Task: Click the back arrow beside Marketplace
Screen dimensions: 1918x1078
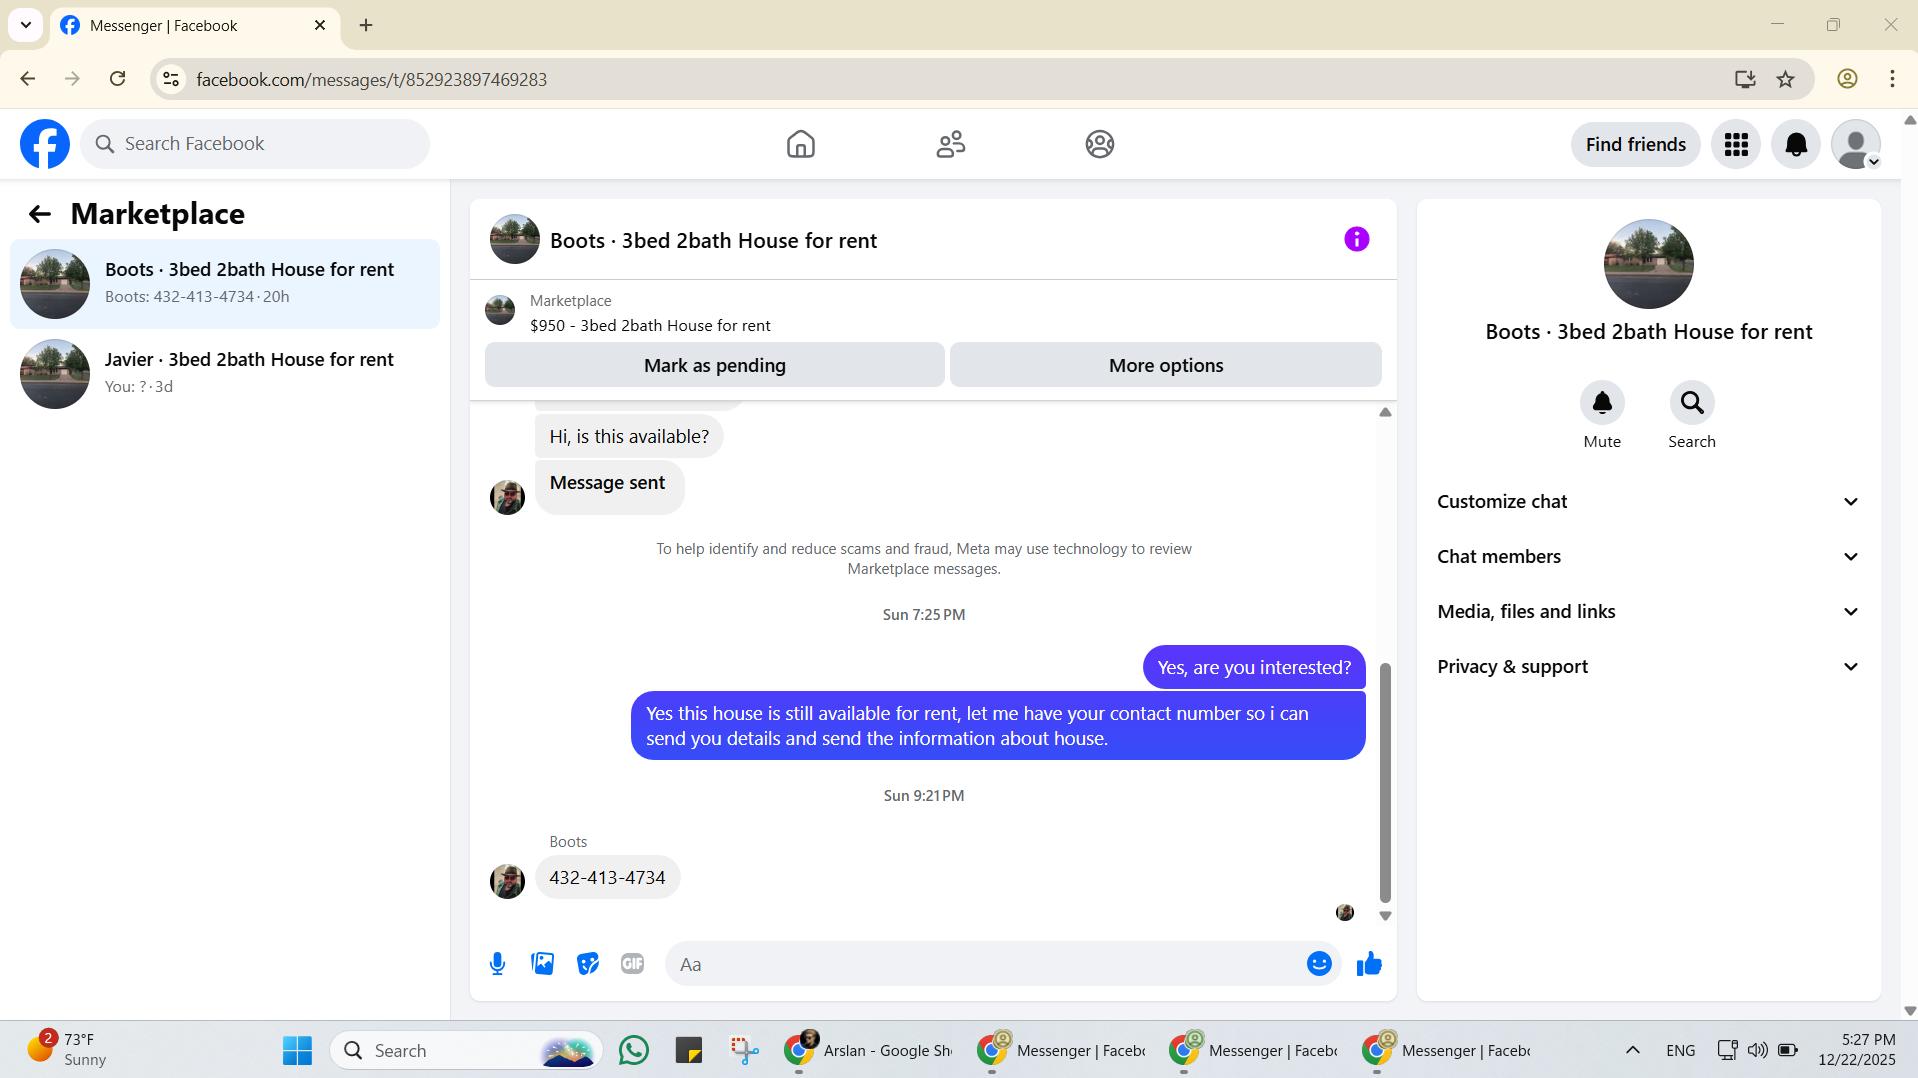Action: (x=39, y=214)
